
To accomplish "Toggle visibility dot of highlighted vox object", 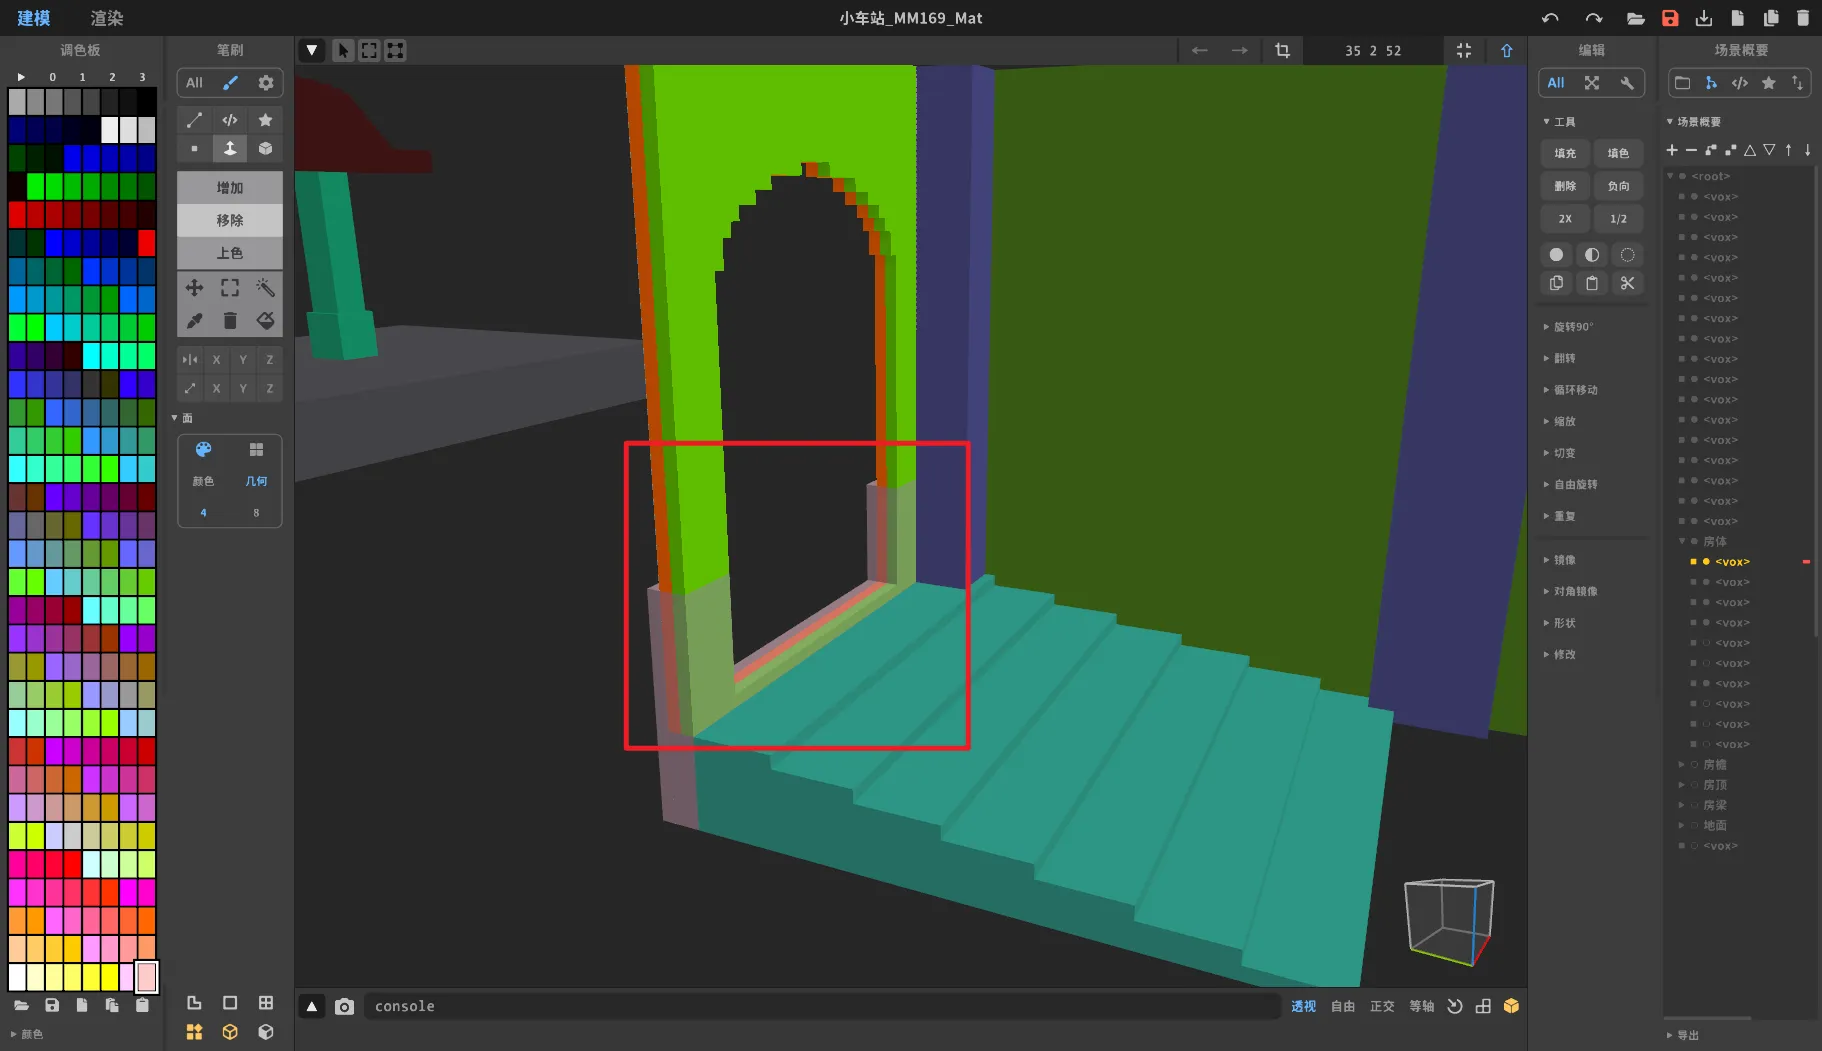I will [1706, 562].
